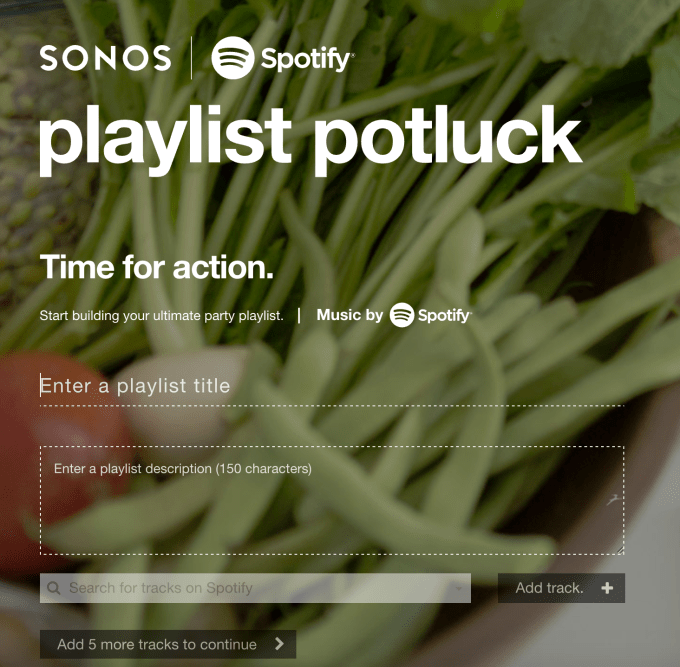Click the Spotify wordmark next to Music by
Screen dimensions: 680x667
(445, 316)
